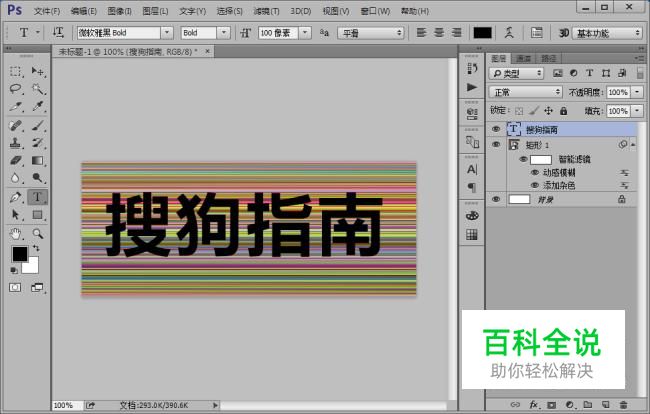Open the History panel icon
The height and width of the screenshot is (414, 650).
472,68
